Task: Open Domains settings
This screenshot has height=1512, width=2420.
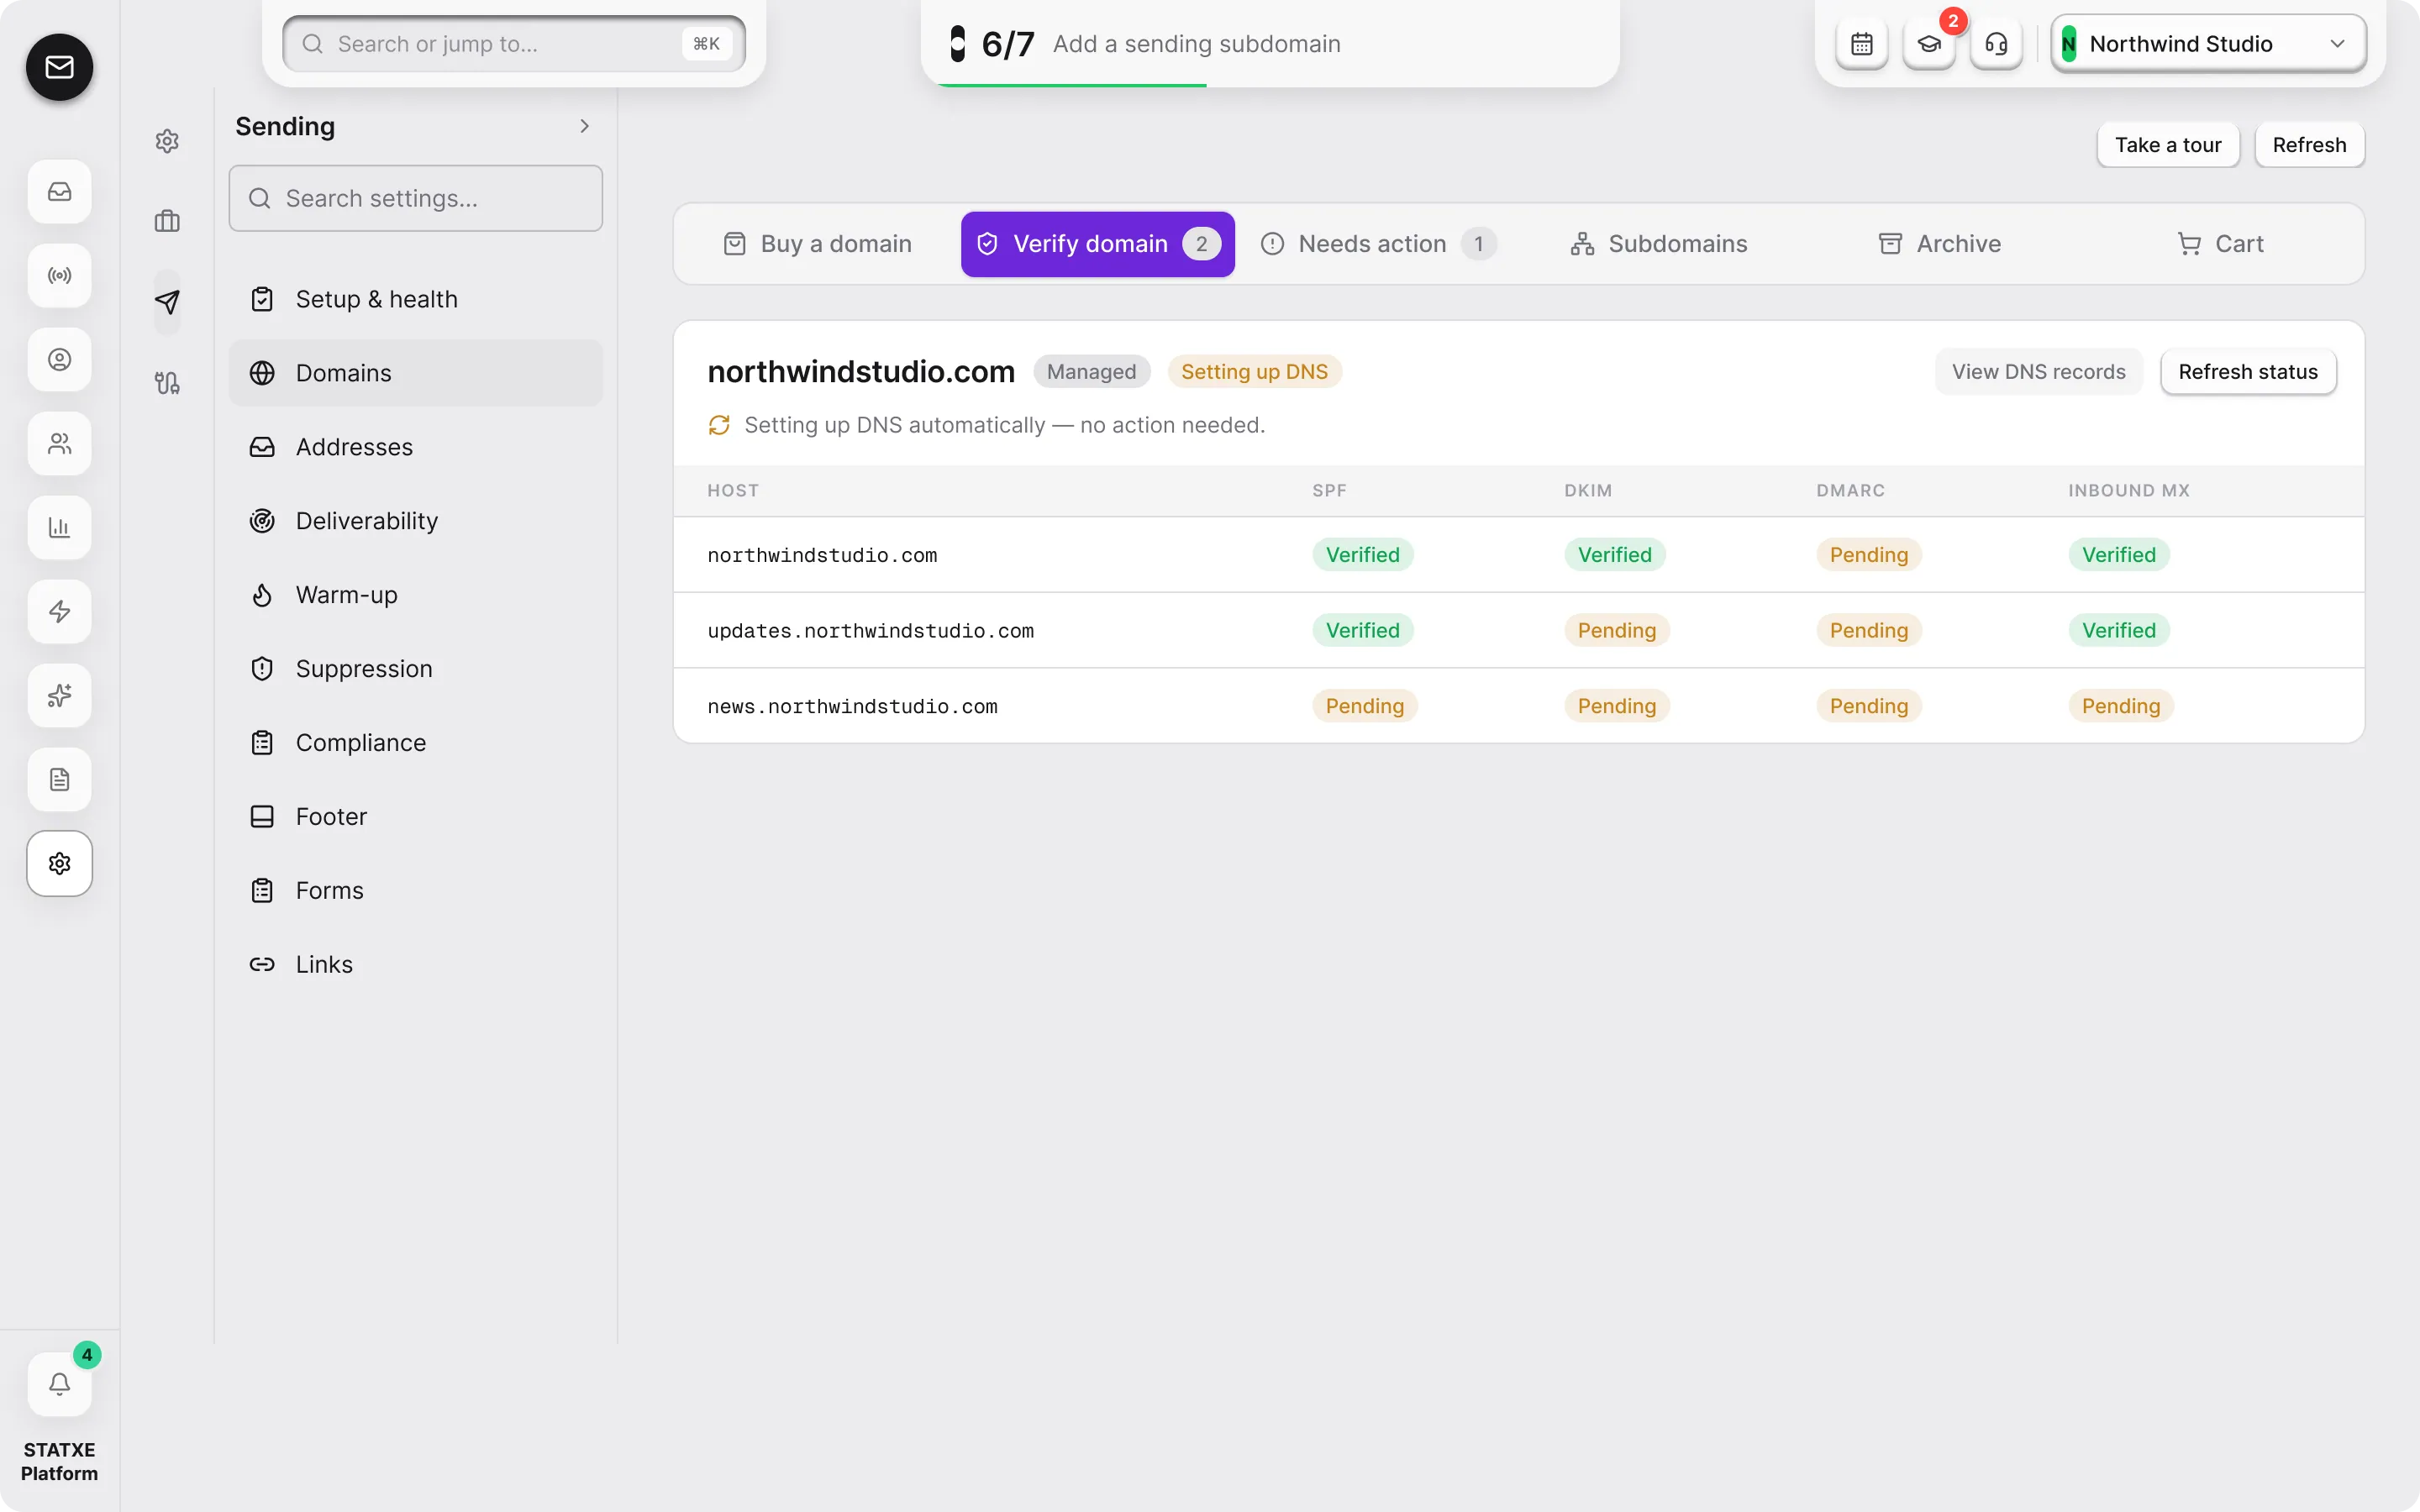Action: pyautogui.click(x=415, y=373)
